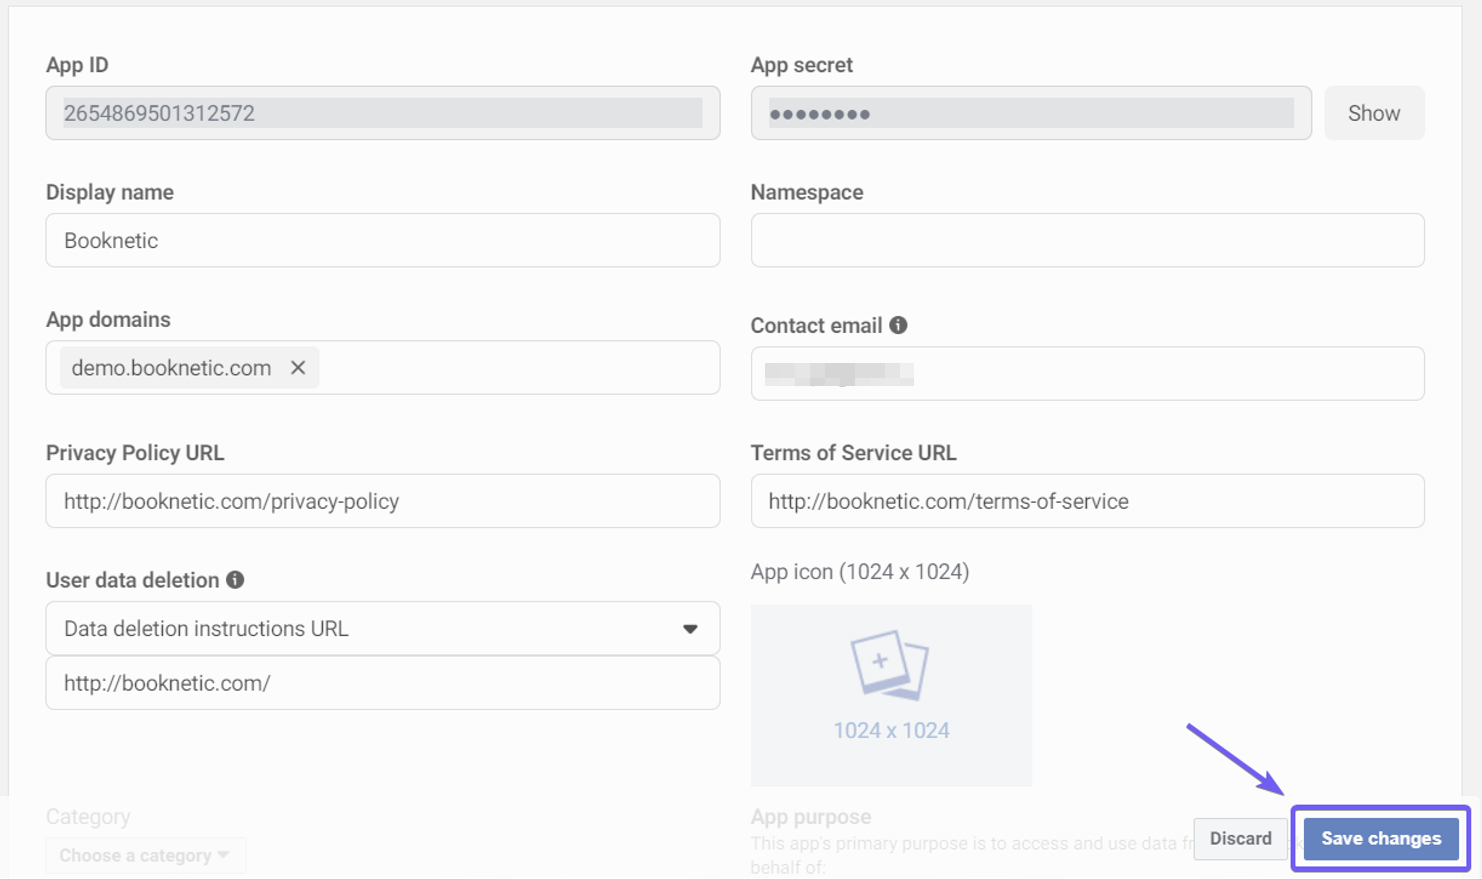Upload an app icon image placeholder
Image resolution: width=1482 pixels, height=880 pixels.
coord(891,695)
